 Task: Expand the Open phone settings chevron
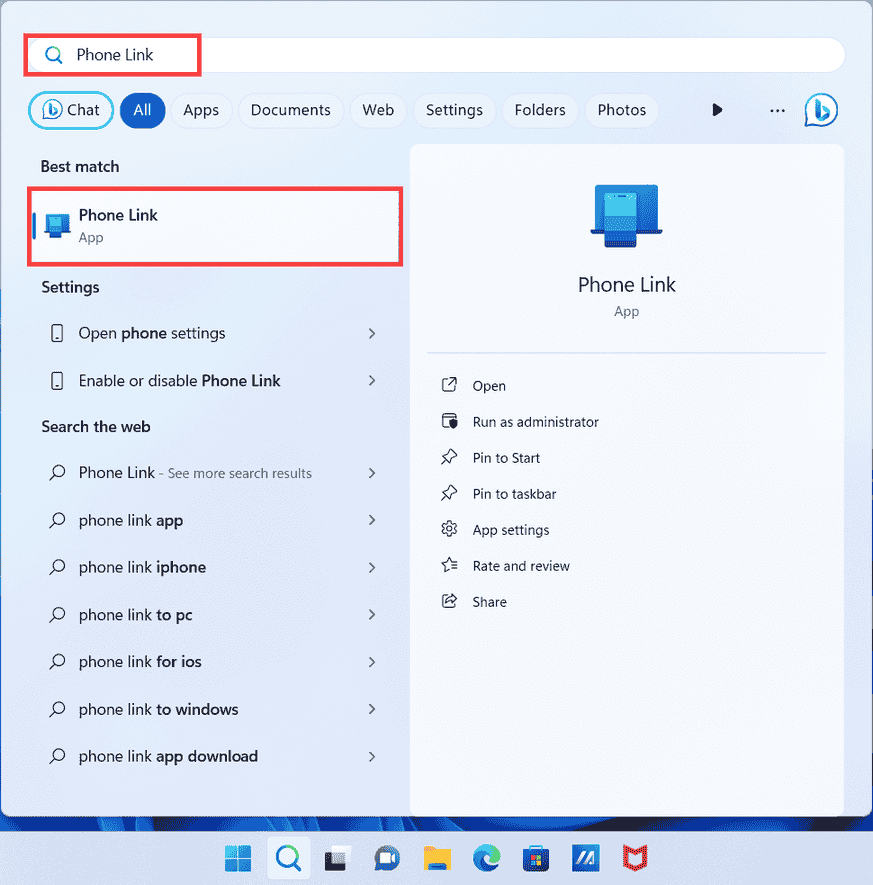[x=372, y=334]
